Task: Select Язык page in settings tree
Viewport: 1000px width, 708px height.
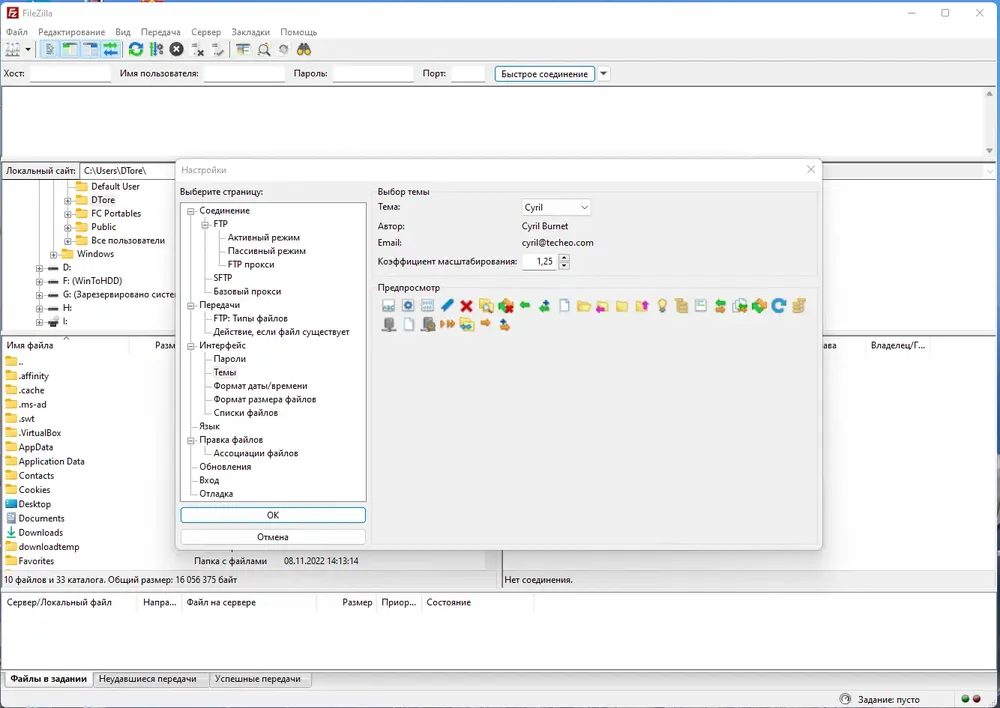Action: point(209,427)
